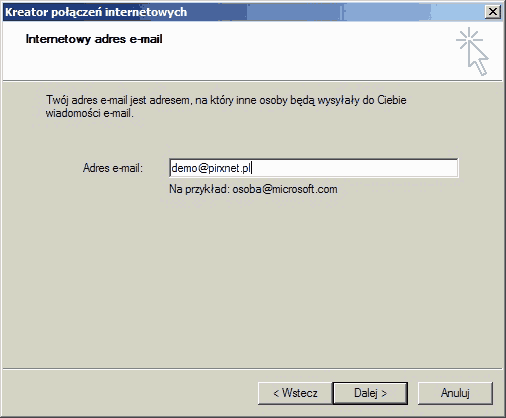Screen dimensions: 506x418
Task: Go back with the < Wstecz button
Action: pos(295,393)
